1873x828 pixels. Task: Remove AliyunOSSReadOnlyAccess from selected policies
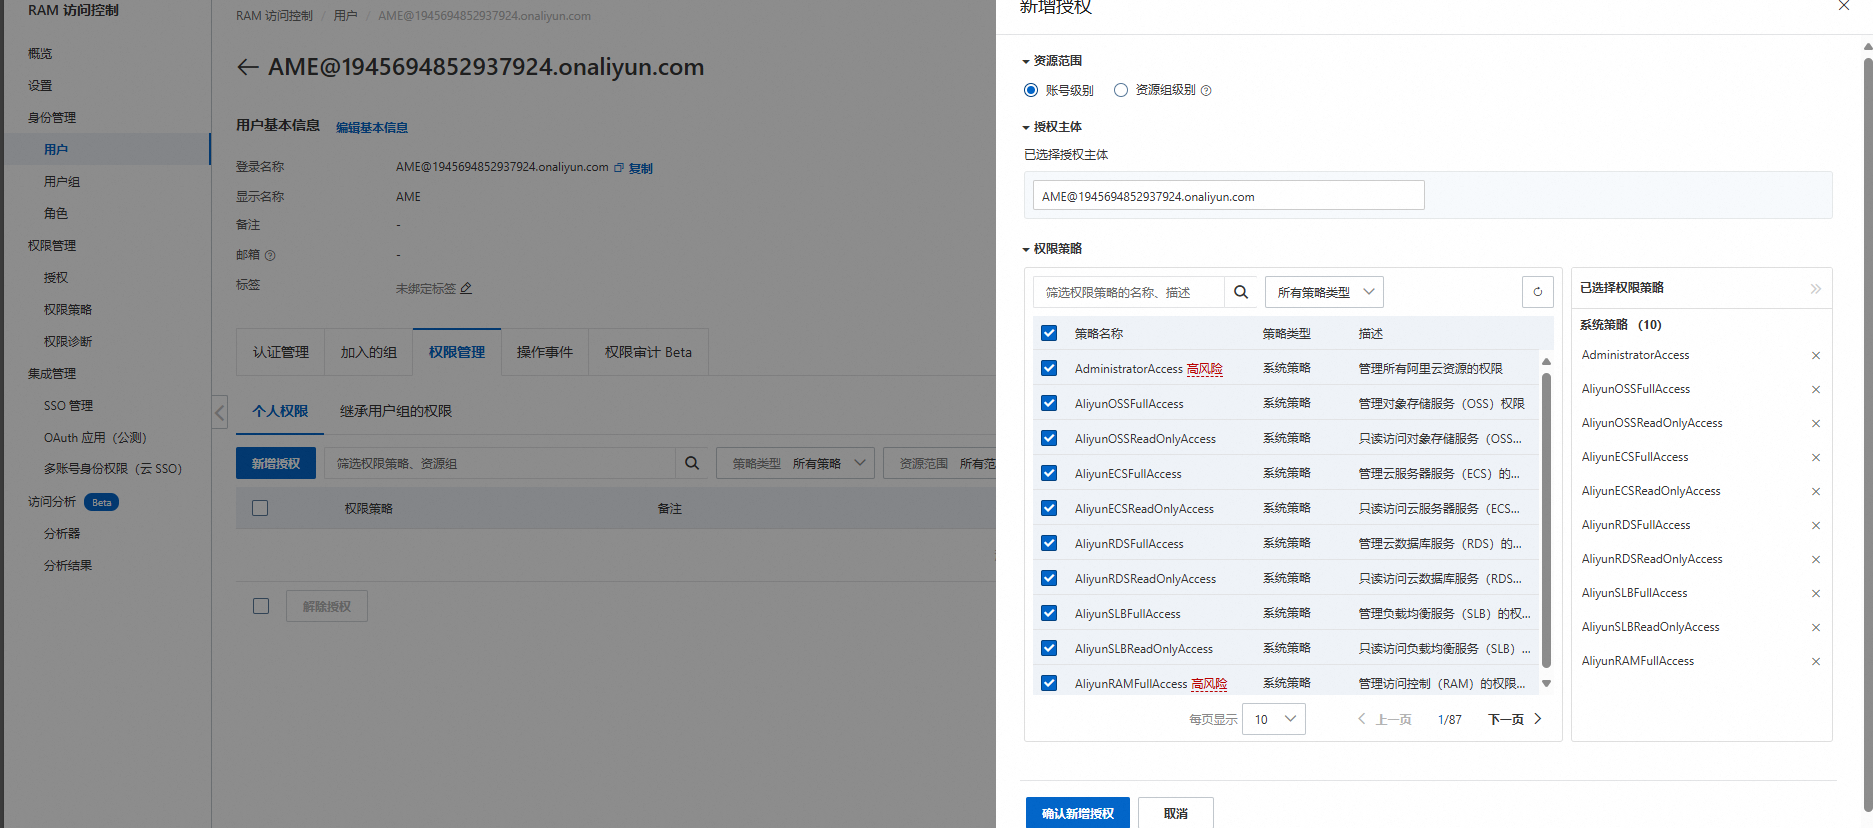click(1816, 424)
